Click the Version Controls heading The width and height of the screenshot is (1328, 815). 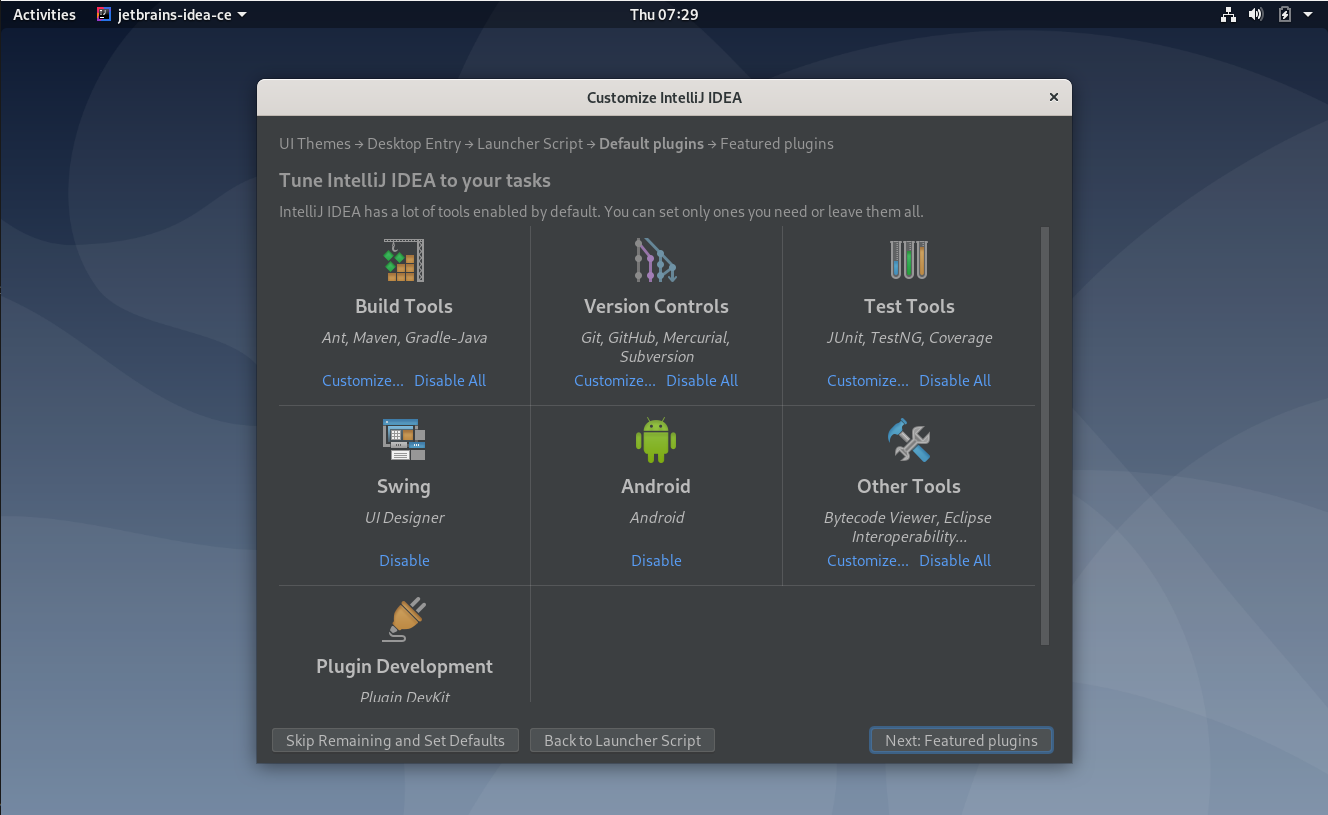click(656, 306)
